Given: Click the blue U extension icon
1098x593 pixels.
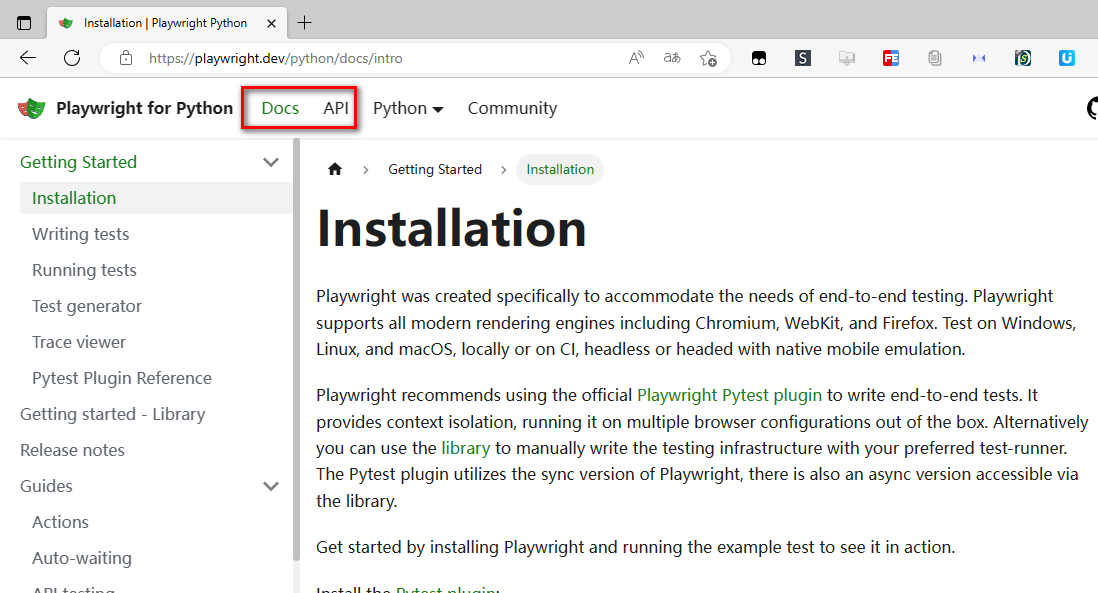Looking at the screenshot, I should 1066,58.
